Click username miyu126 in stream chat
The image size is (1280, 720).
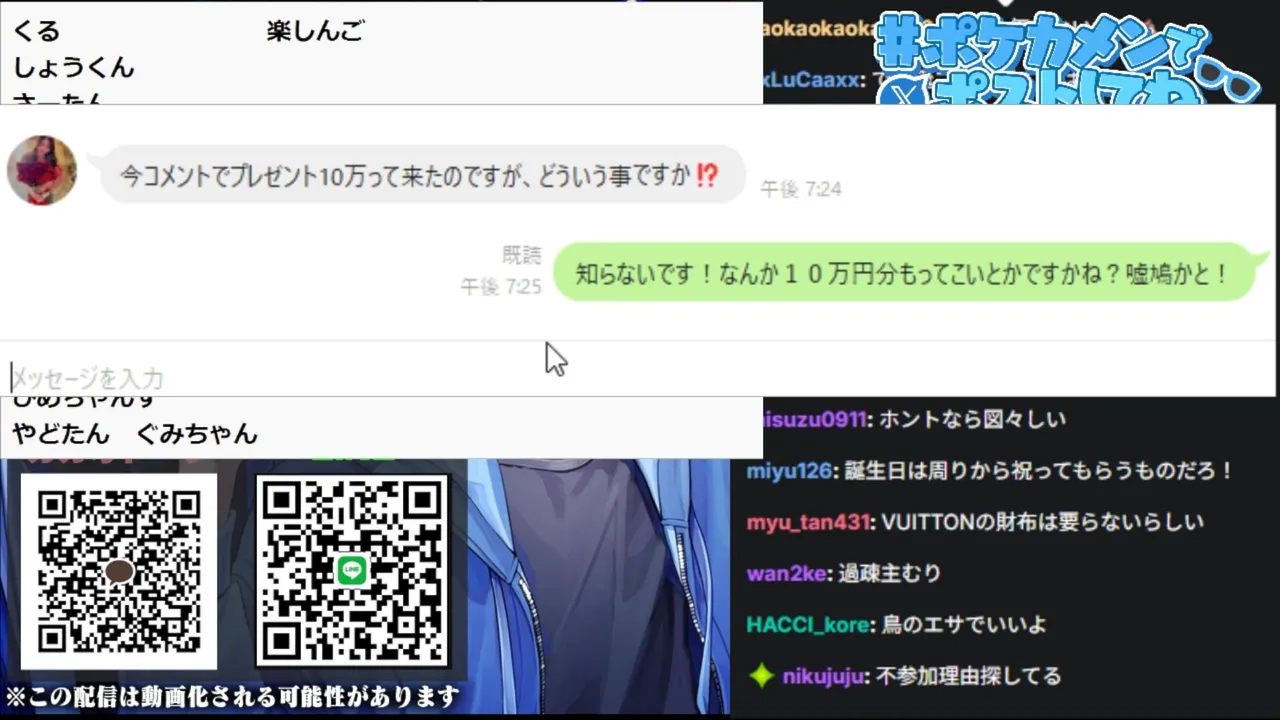pyautogui.click(x=789, y=470)
